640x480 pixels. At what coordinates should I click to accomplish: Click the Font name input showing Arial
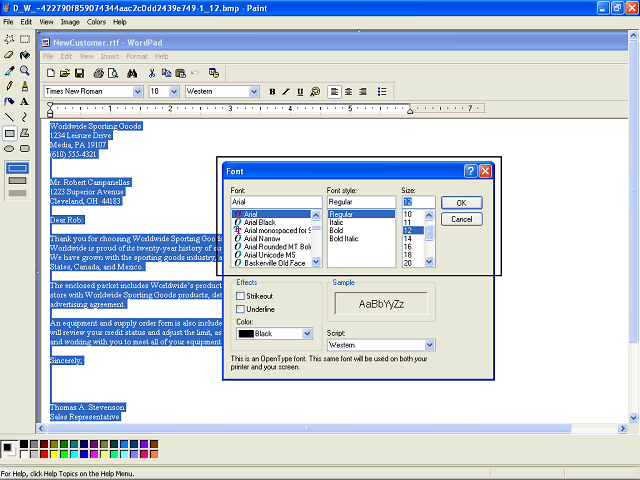(x=276, y=202)
